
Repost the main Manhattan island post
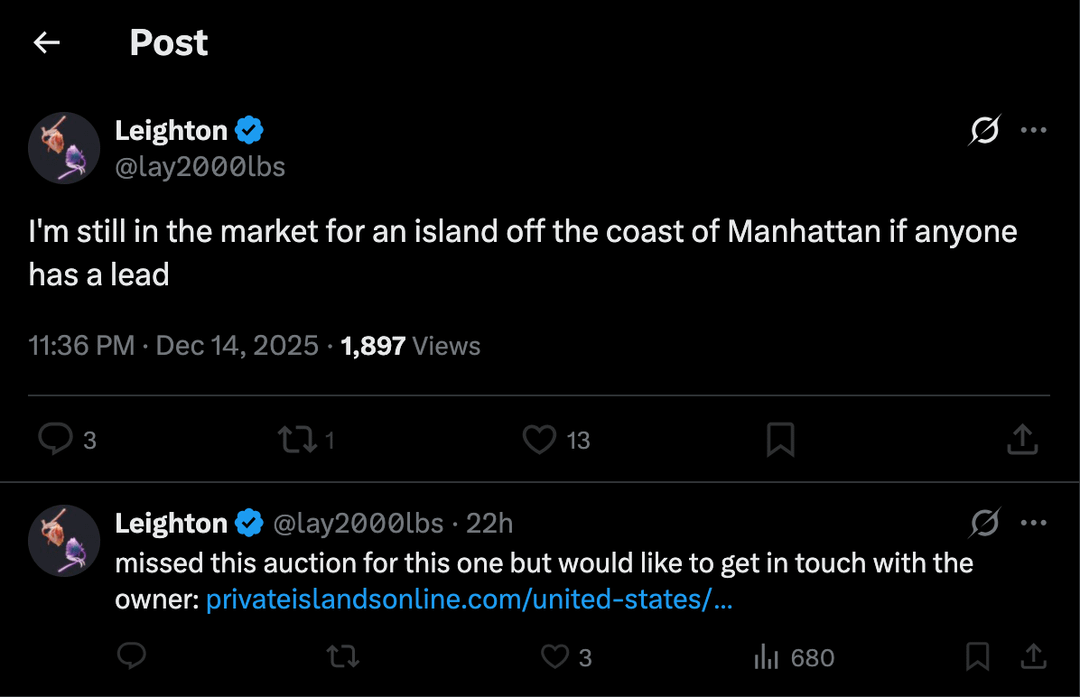point(295,439)
